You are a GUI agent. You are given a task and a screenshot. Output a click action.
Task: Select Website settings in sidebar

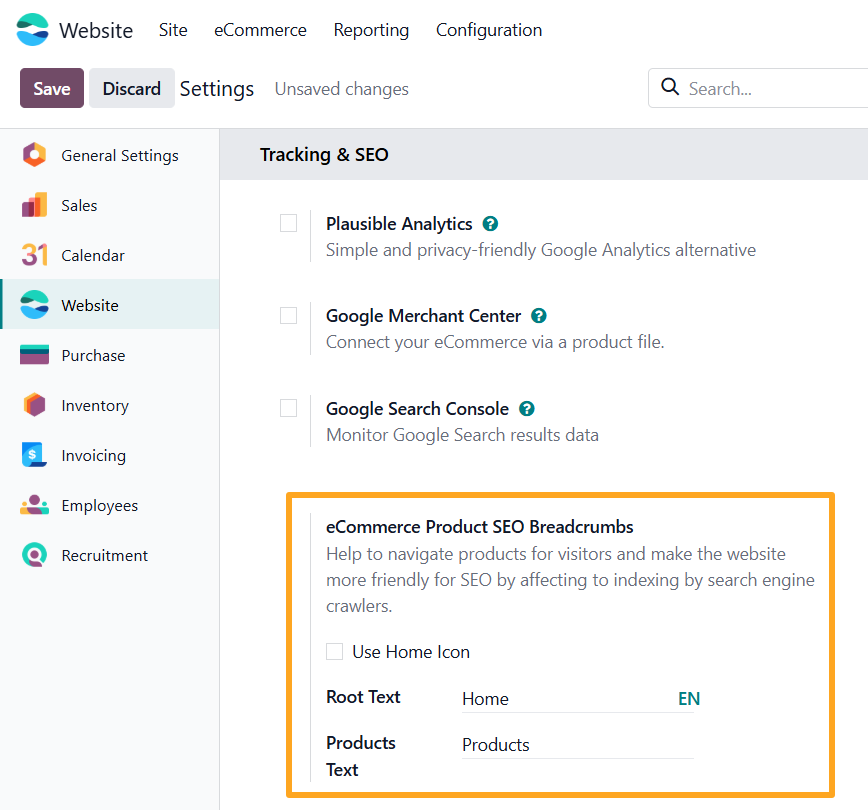pyautogui.click(x=111, y=305)
